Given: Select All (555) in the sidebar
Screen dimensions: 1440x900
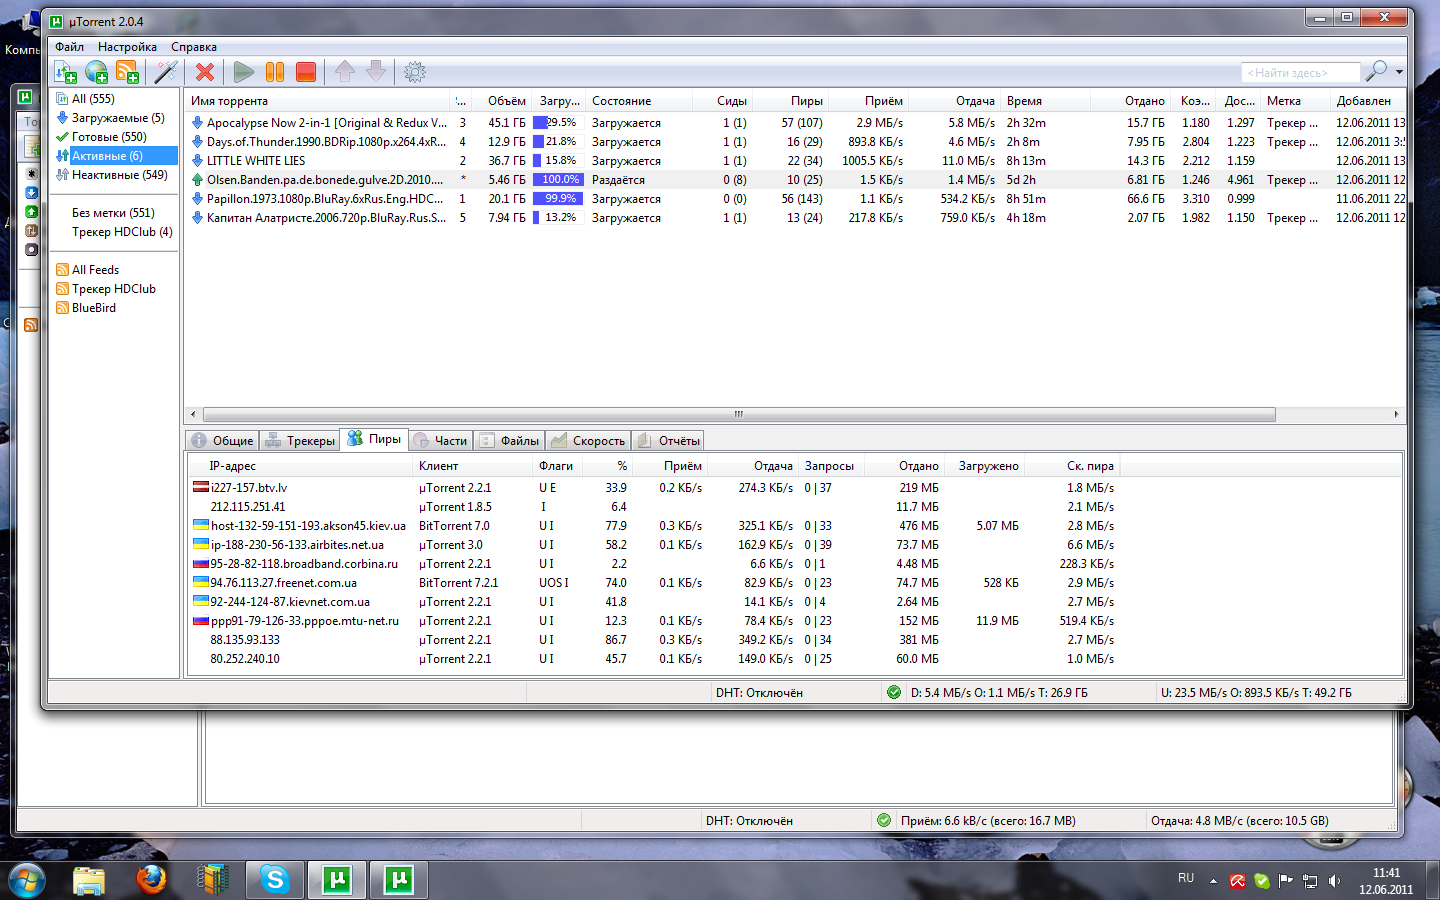Looking at the screenshot, I should tap(93, 99).
